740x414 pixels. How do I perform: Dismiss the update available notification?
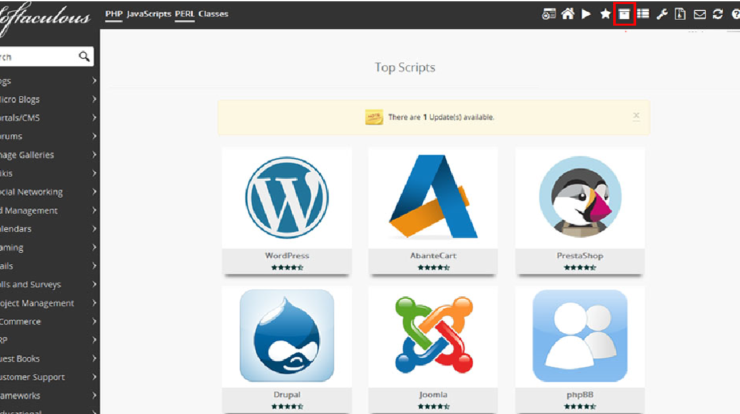click(x=636, y=116)
